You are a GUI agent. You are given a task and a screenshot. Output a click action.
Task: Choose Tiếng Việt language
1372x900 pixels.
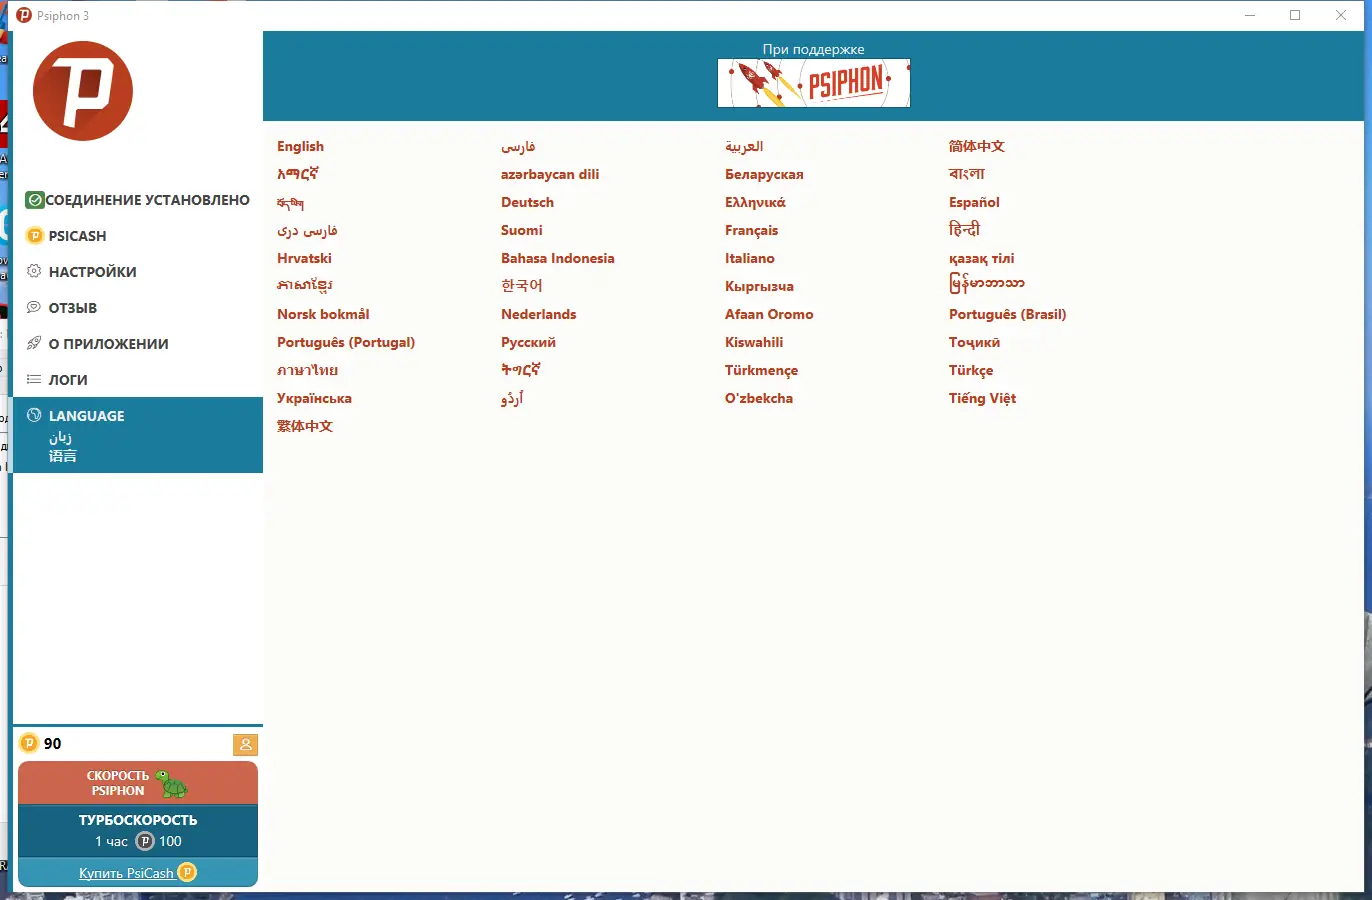pos(982,398)
